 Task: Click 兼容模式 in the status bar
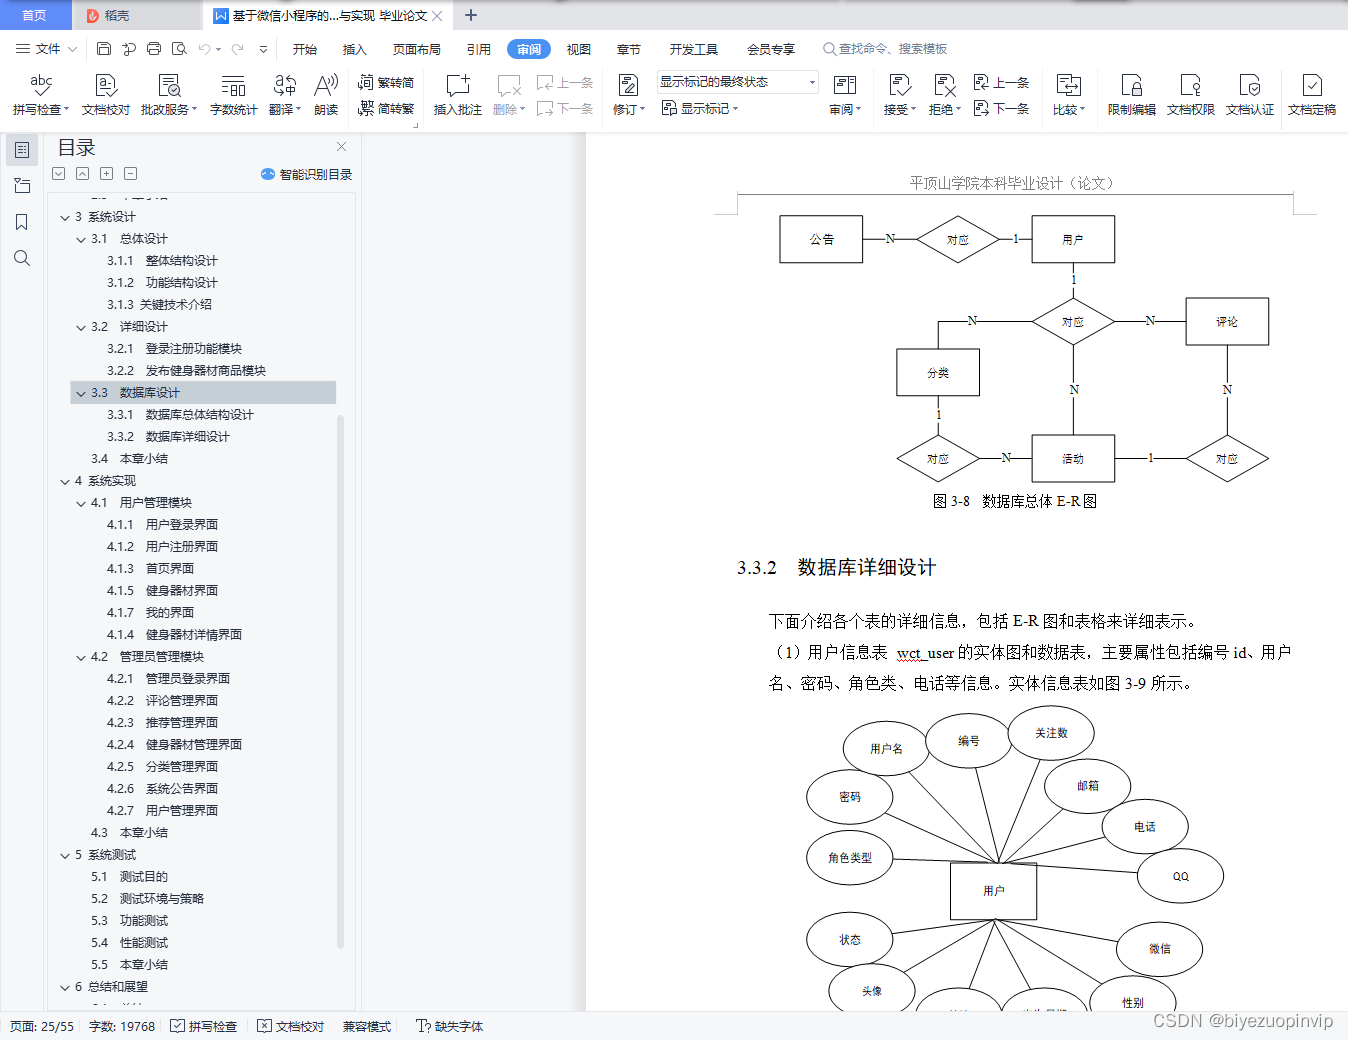[367, 1026]
